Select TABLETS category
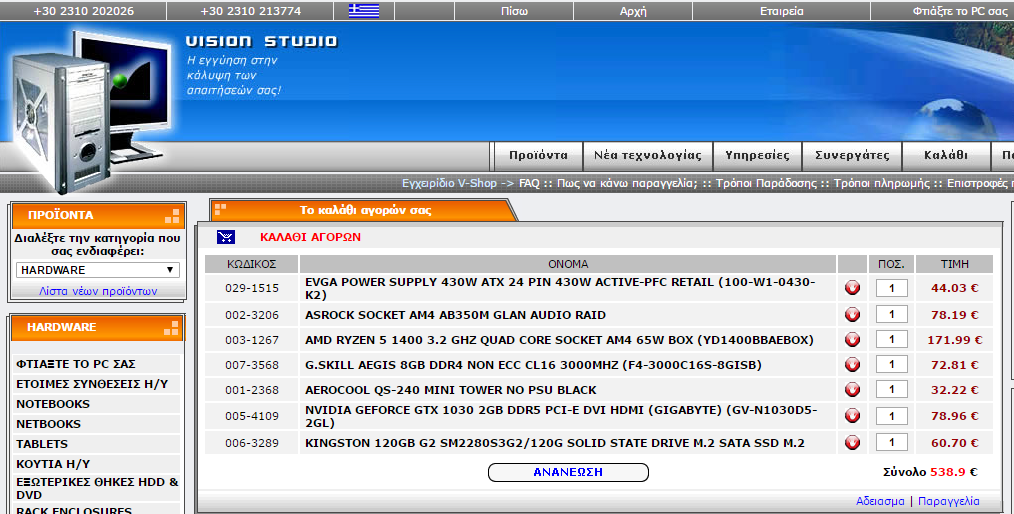The height and width of the screenshot is (514, 1014). 96,444
